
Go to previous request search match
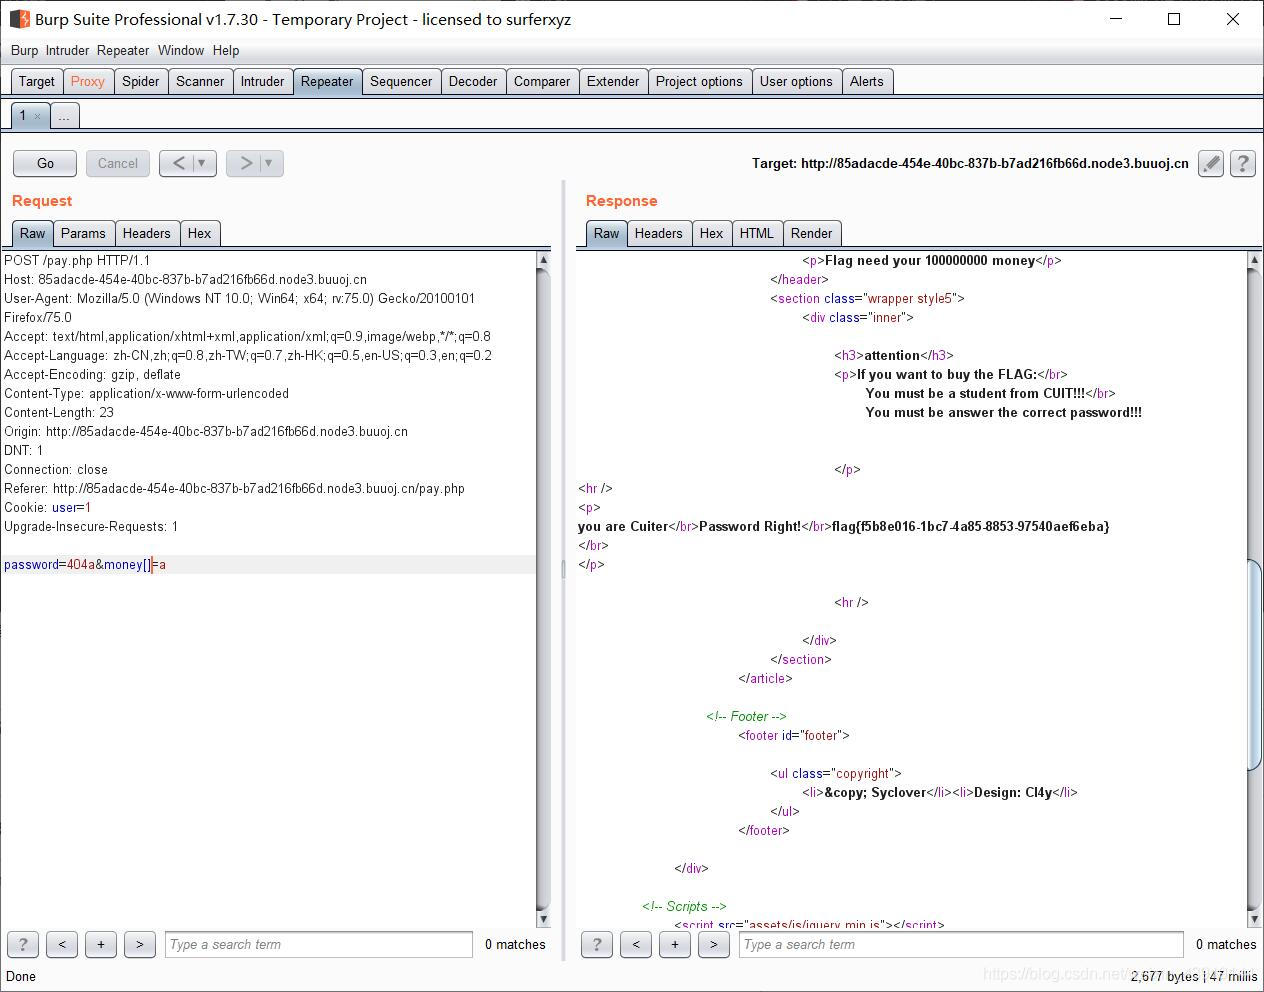62,944
